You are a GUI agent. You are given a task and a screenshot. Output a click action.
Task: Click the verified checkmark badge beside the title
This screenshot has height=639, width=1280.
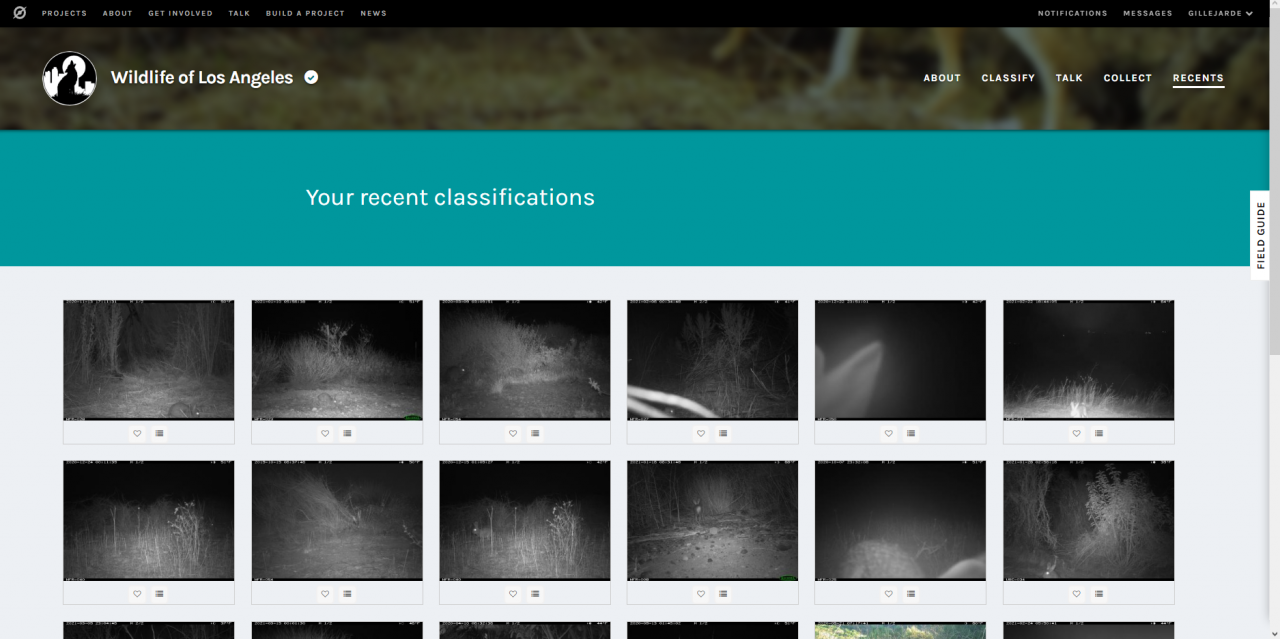[312, 77]
